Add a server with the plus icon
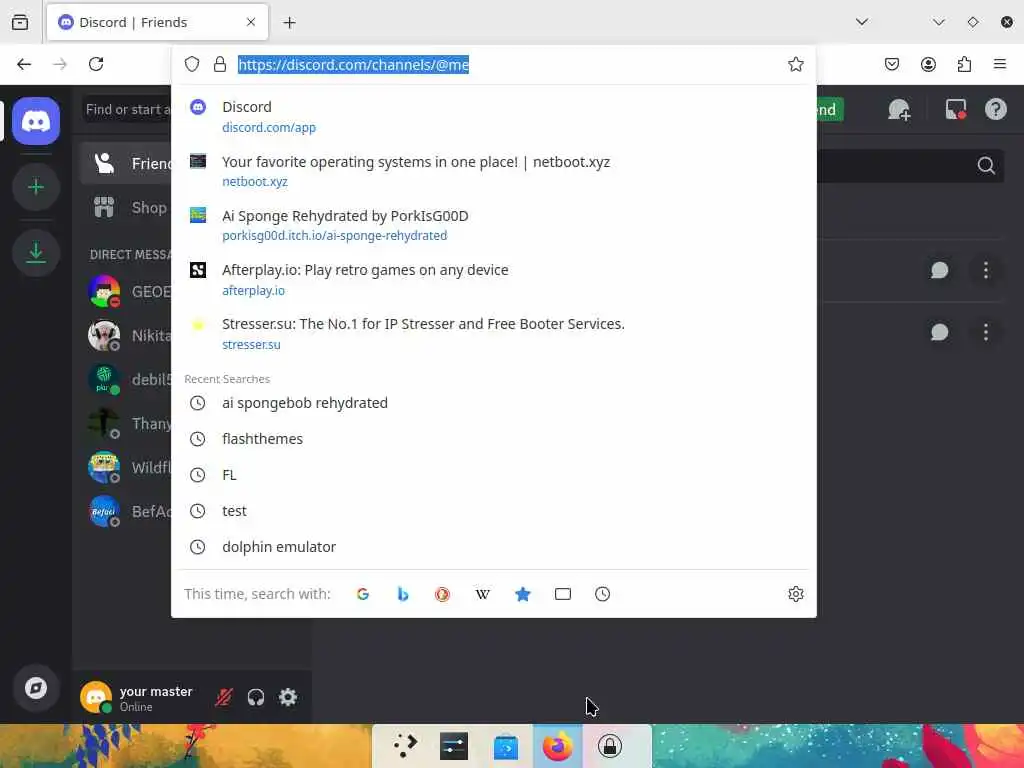 coord(36,187)
